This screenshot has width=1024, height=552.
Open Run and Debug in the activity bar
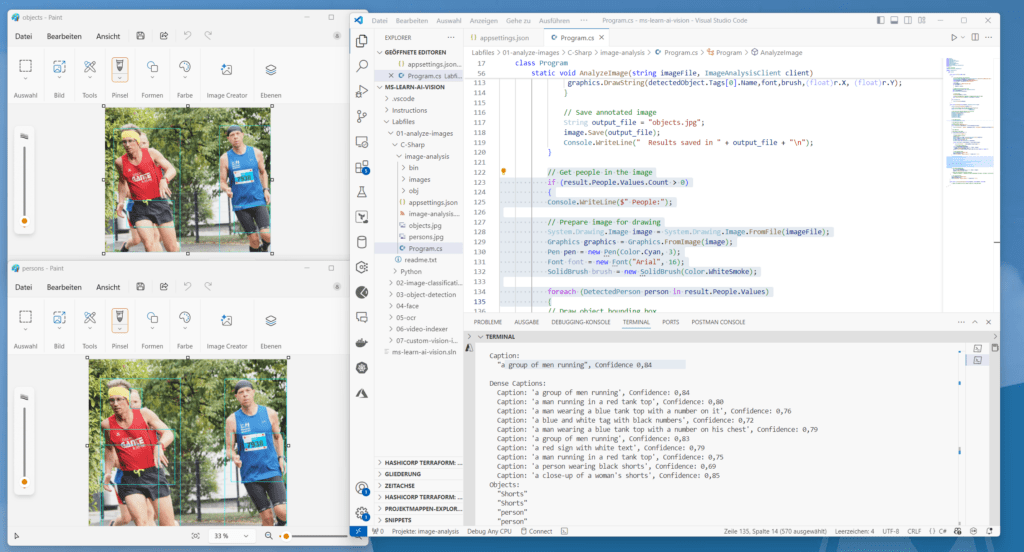click(x=362, y=91)
